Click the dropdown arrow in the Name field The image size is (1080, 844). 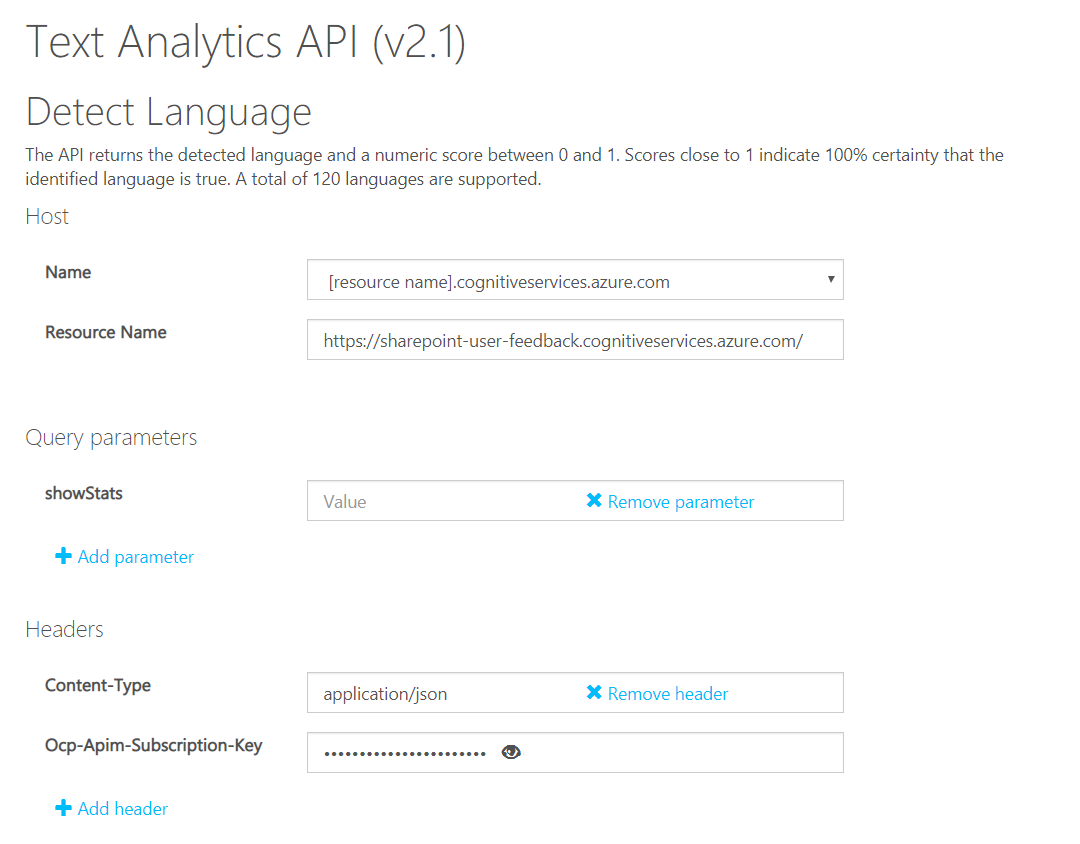point(830,280)
